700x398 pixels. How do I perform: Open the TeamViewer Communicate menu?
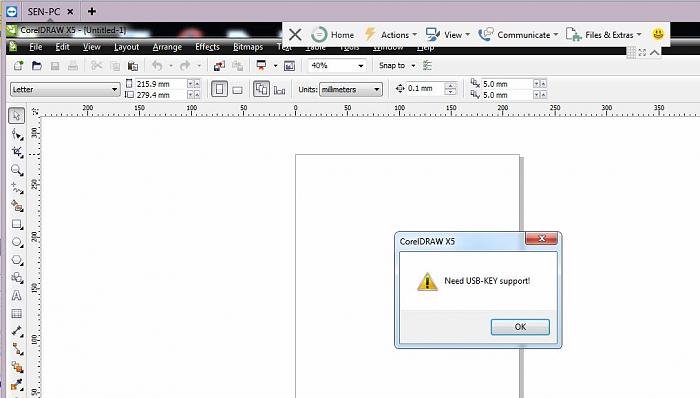(518, 34)
